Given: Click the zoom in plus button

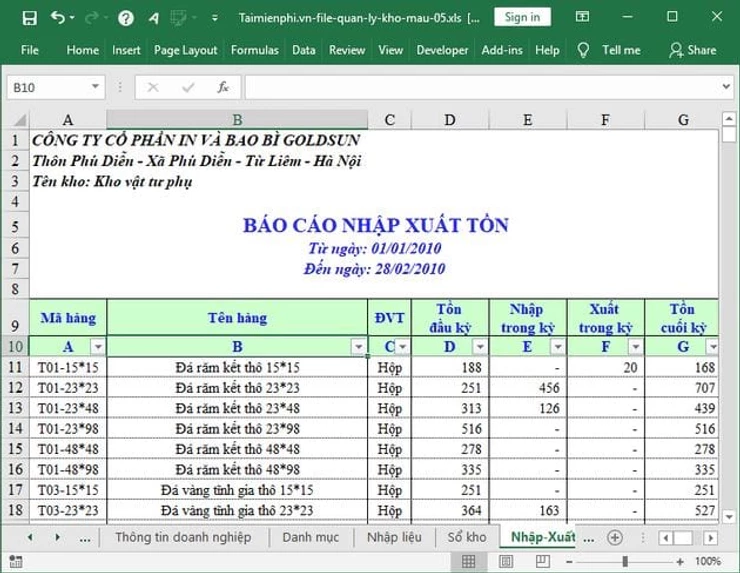Looking at the screenshot, I should click(680, 562).
